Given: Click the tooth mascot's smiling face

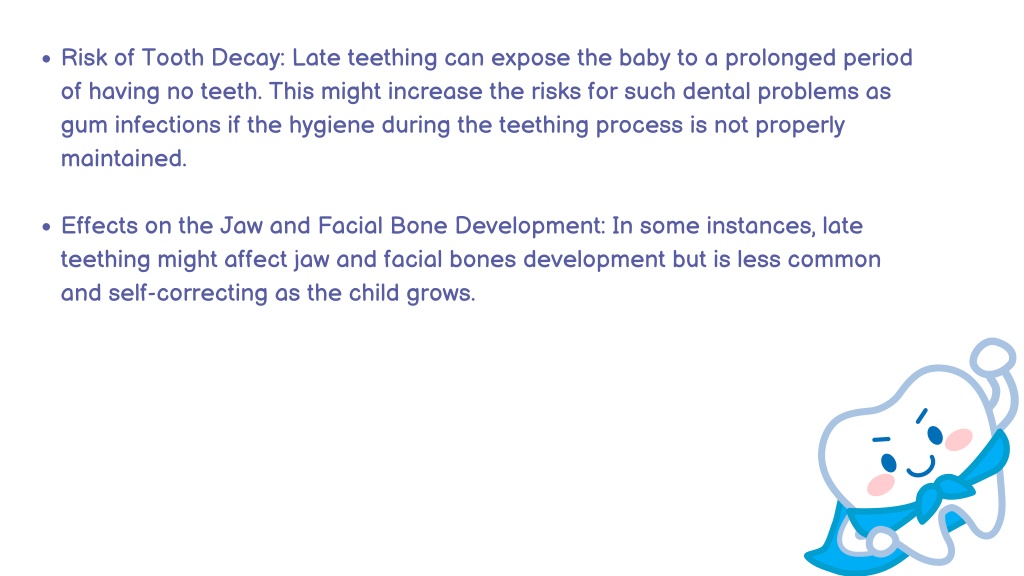Looking at the screenshot, I should click(x=918, y=453).
